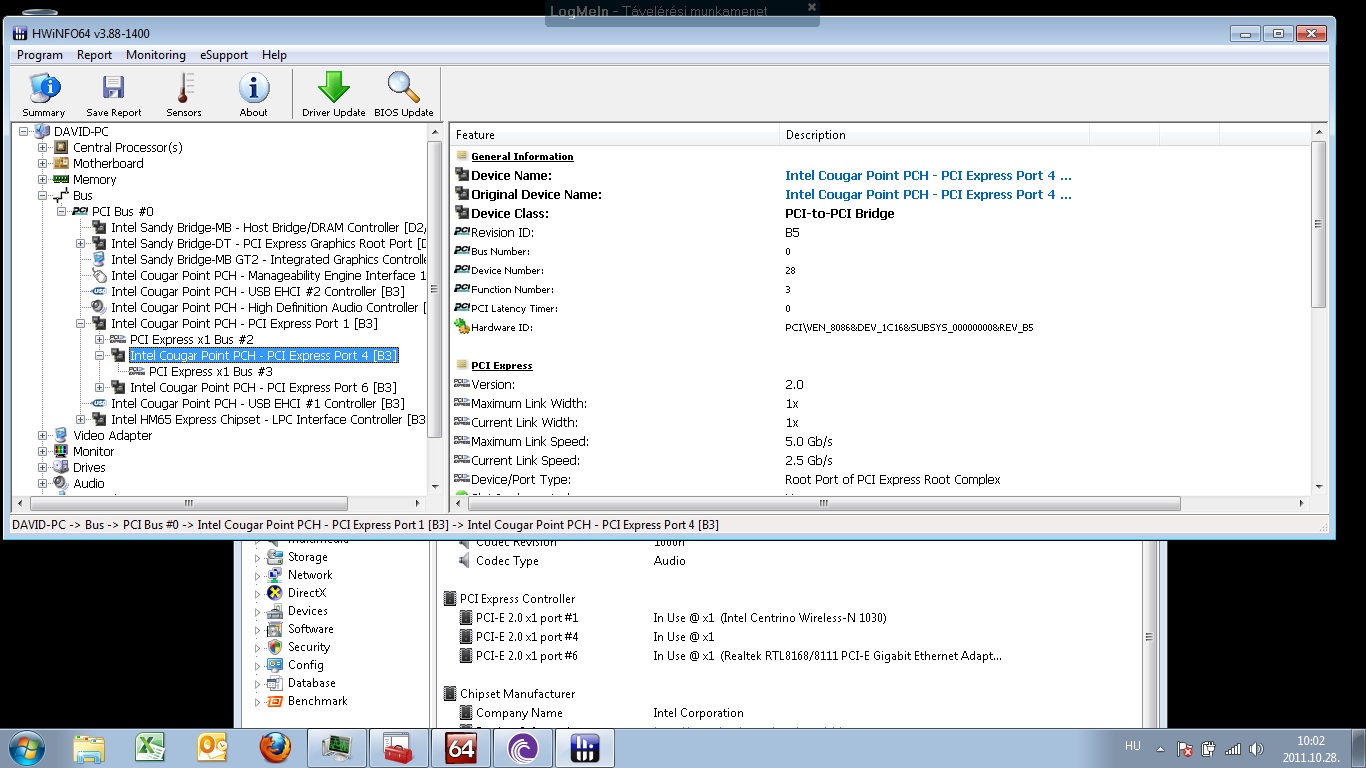This screenshot has width=1366, height=768.
Task: Expand Devices in the background window tree
Action: [x=258, y=612]
